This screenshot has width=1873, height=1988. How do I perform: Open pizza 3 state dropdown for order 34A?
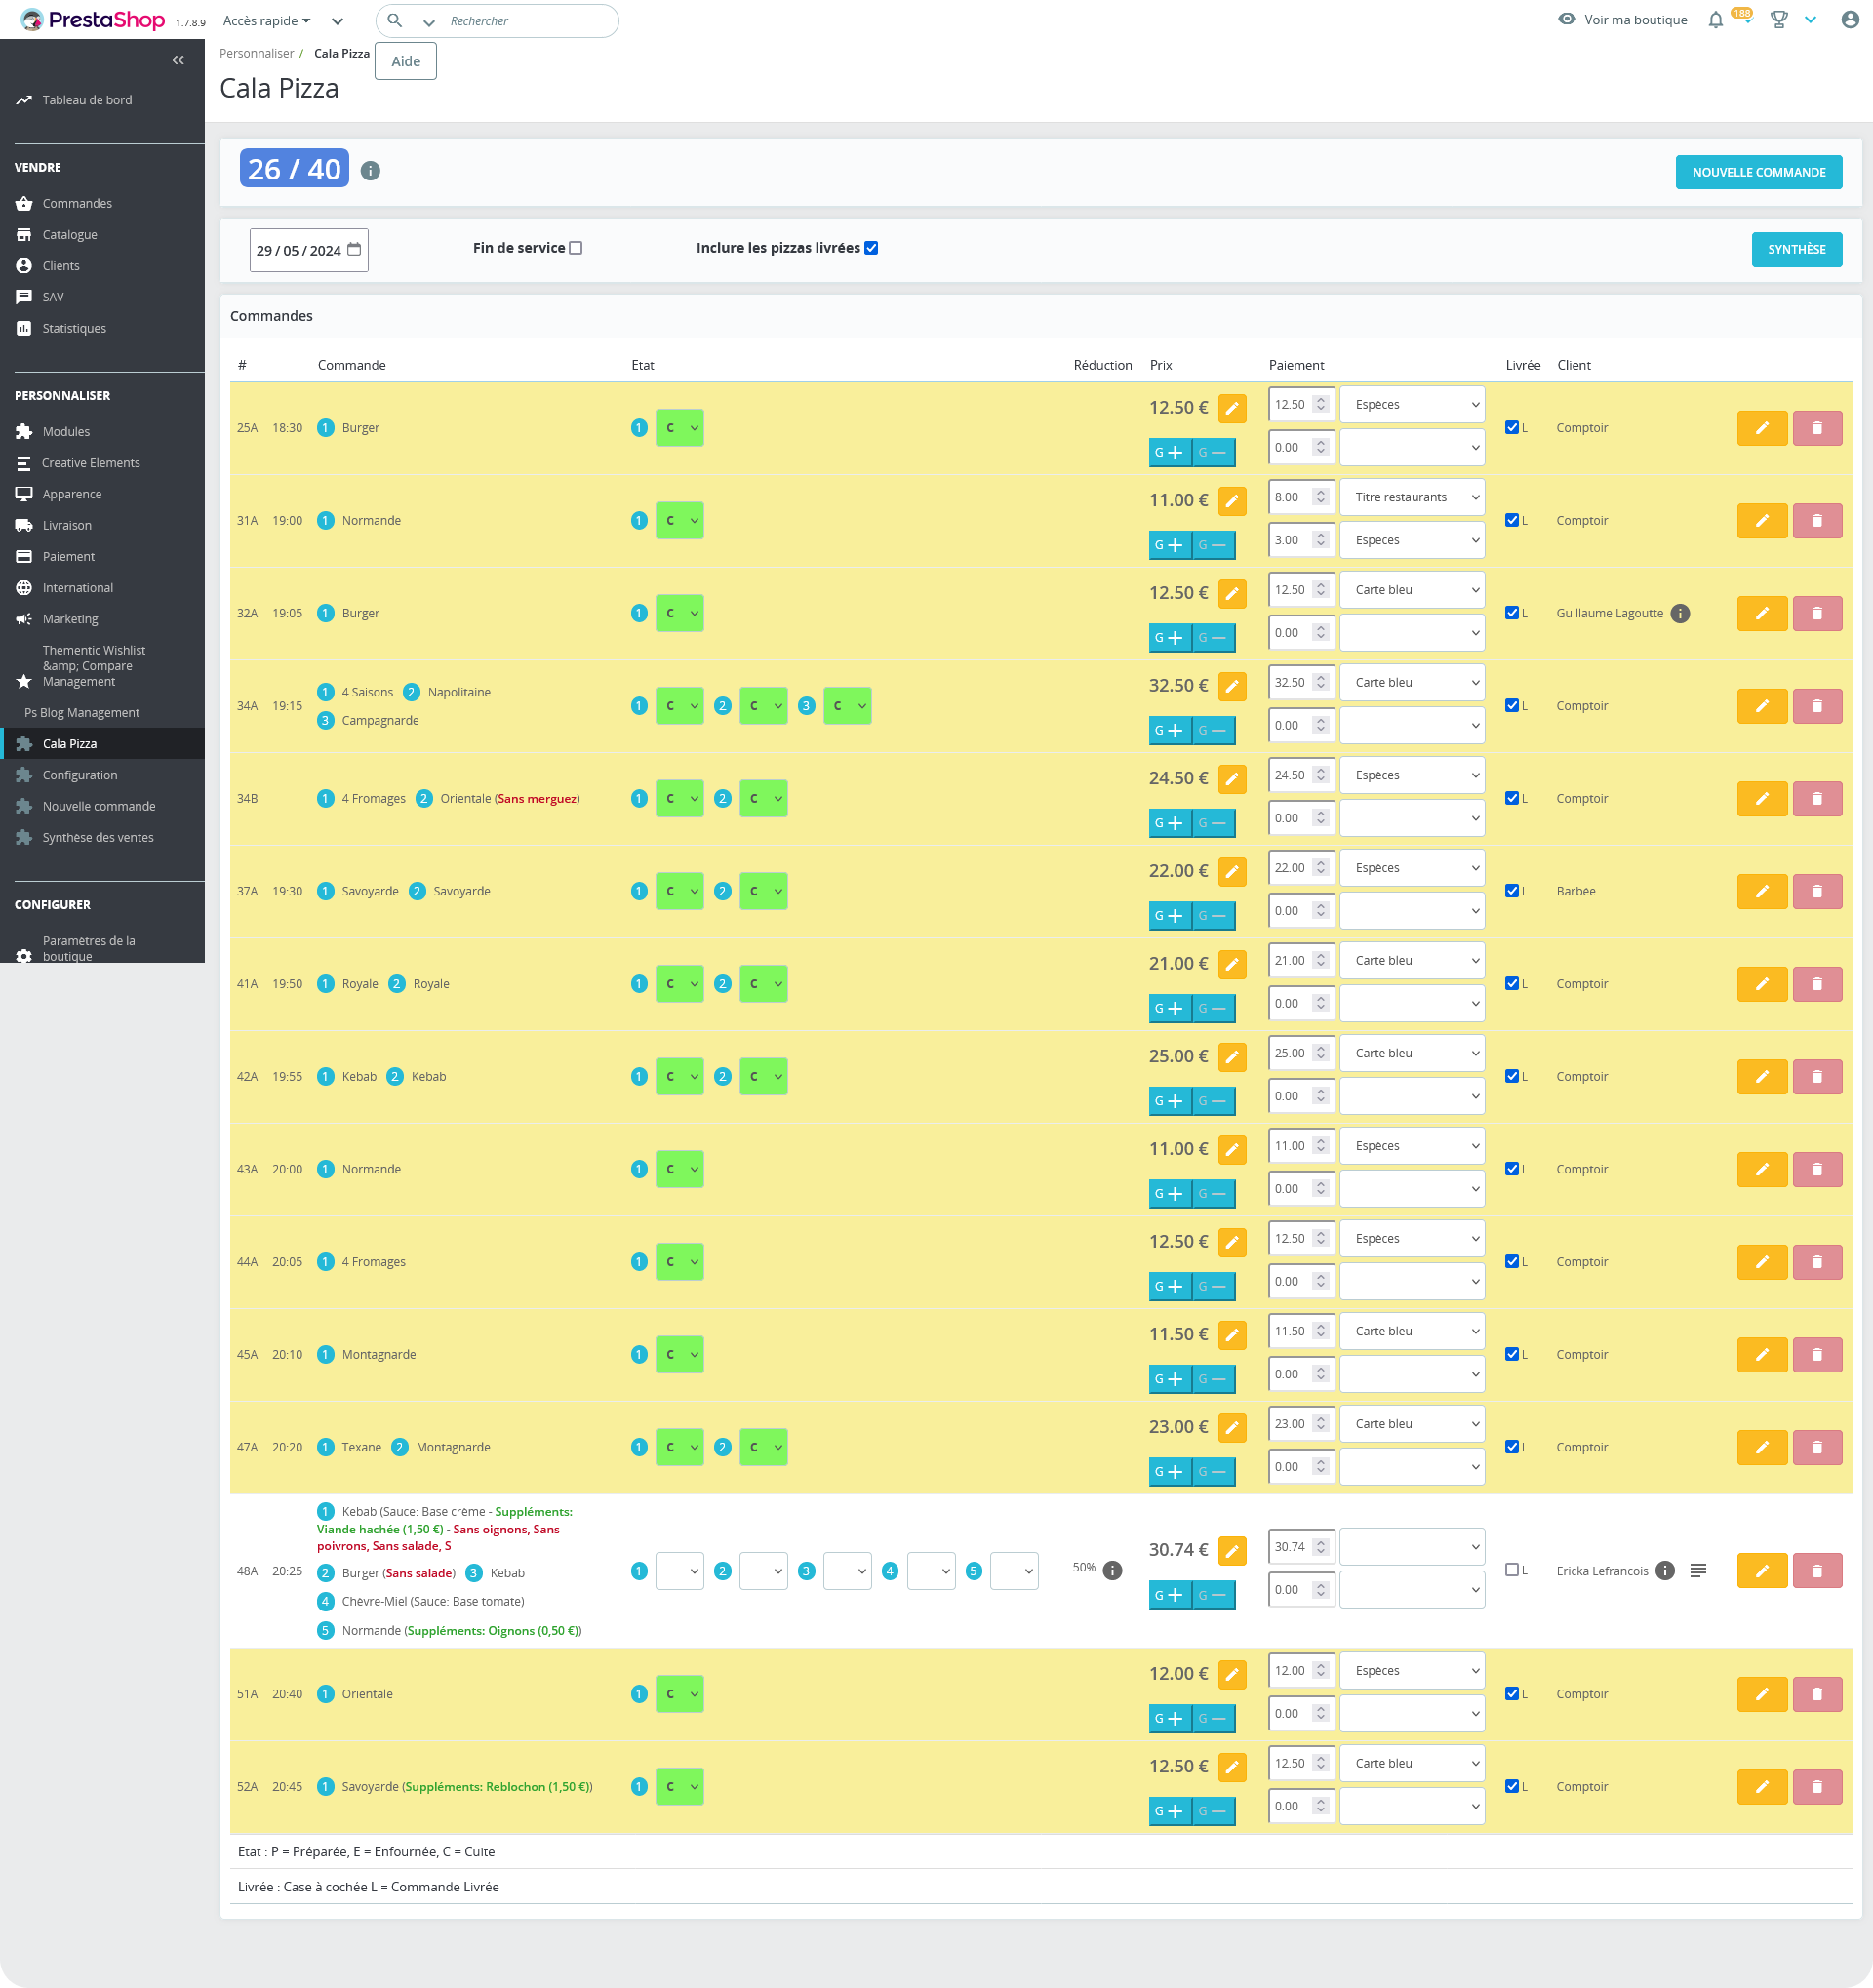point(847,706)
